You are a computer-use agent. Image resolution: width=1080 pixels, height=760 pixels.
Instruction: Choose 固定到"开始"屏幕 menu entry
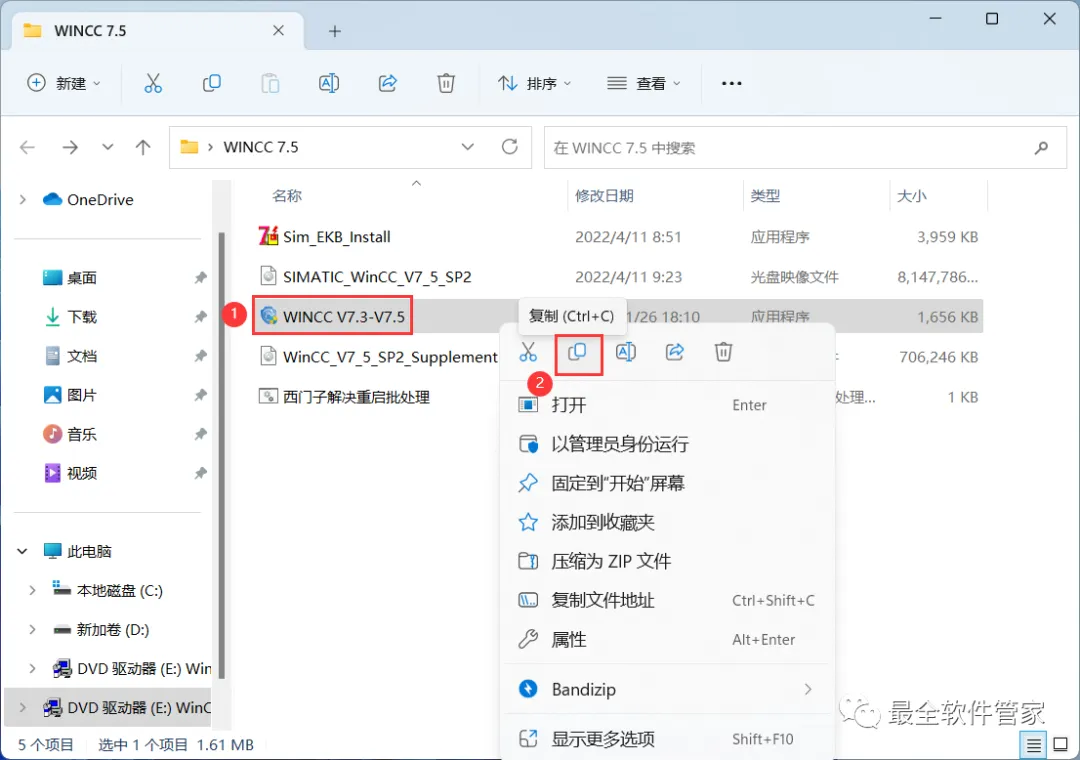coord(667,483)
